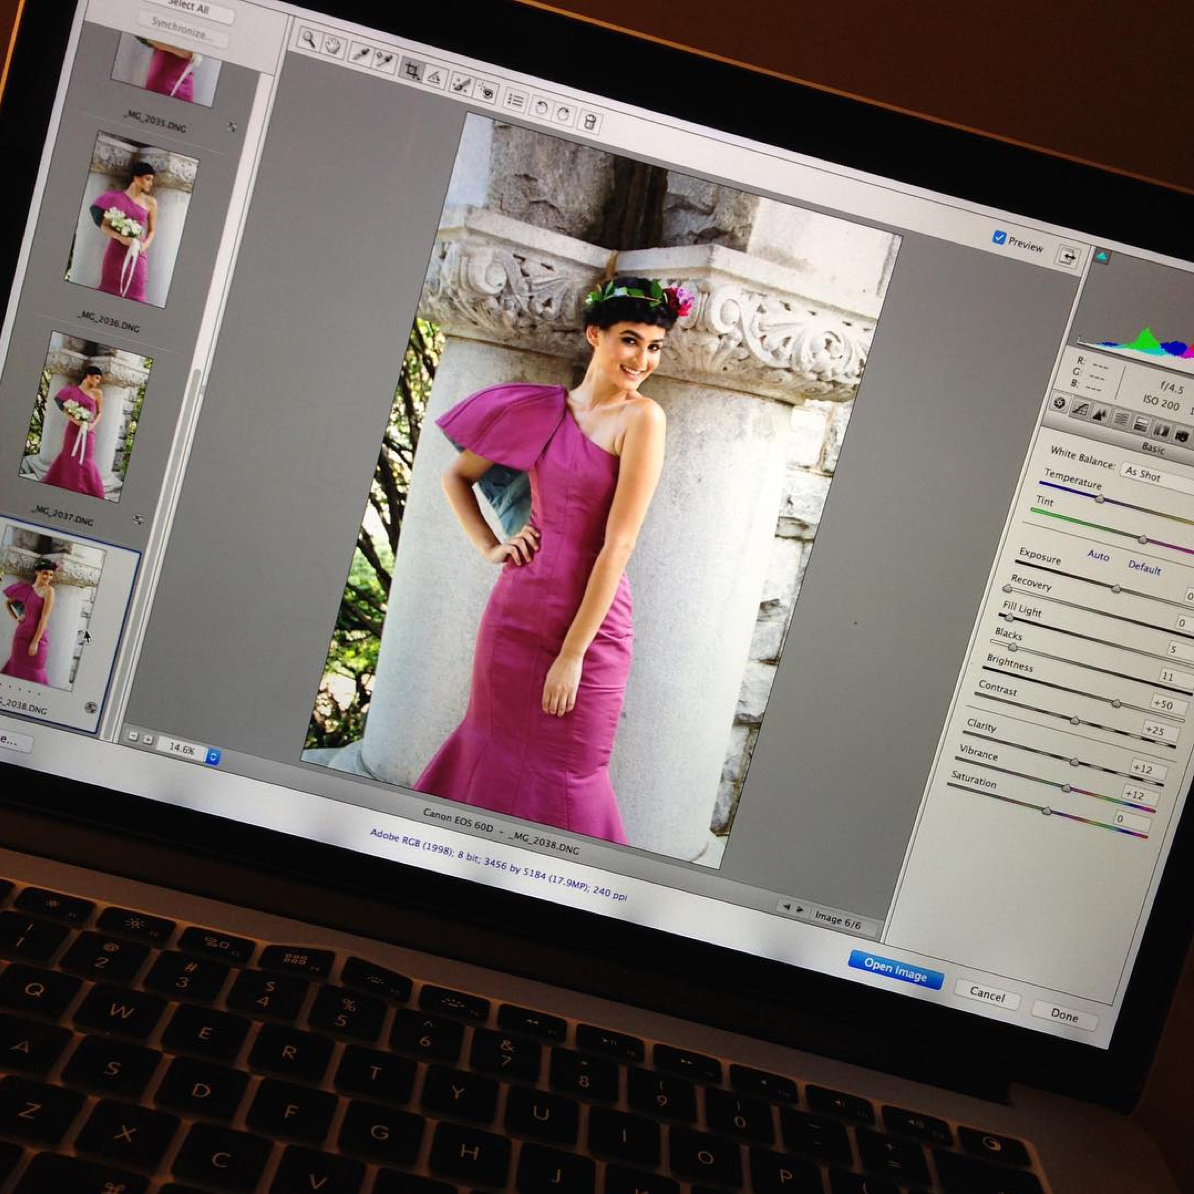Image resolution: width=1194 pixels, height=1194 pixels.
Task: Click the Done button
Action: [x=1065, y=1015]
